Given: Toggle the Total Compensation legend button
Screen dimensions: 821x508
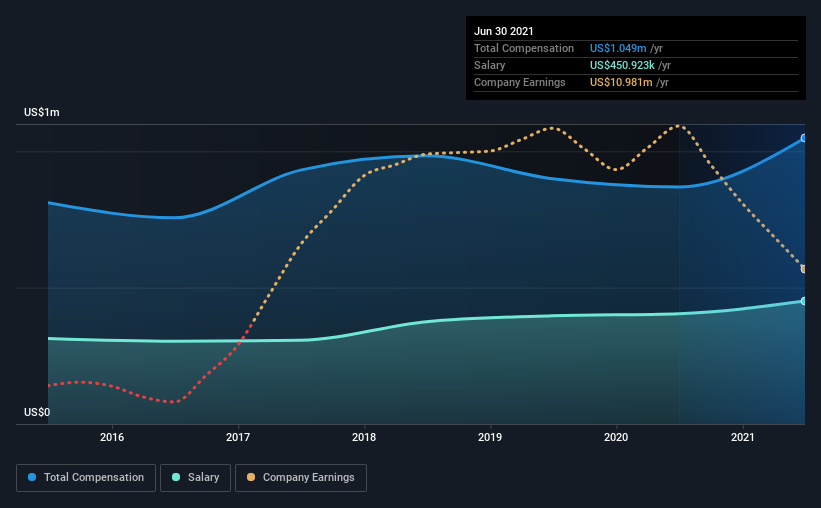Looking at the screenshot, I should point(86,478).
